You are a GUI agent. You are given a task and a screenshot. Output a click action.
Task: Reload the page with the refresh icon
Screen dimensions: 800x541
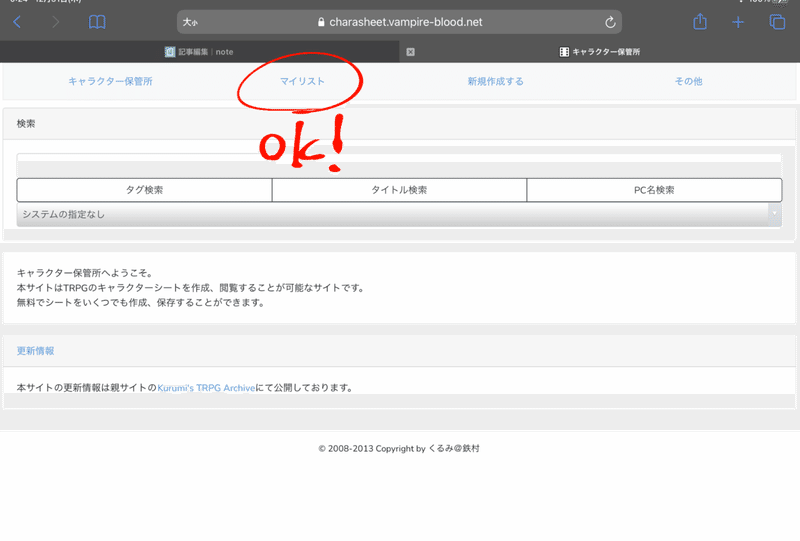pyautogui.click(x=610, y=22)
